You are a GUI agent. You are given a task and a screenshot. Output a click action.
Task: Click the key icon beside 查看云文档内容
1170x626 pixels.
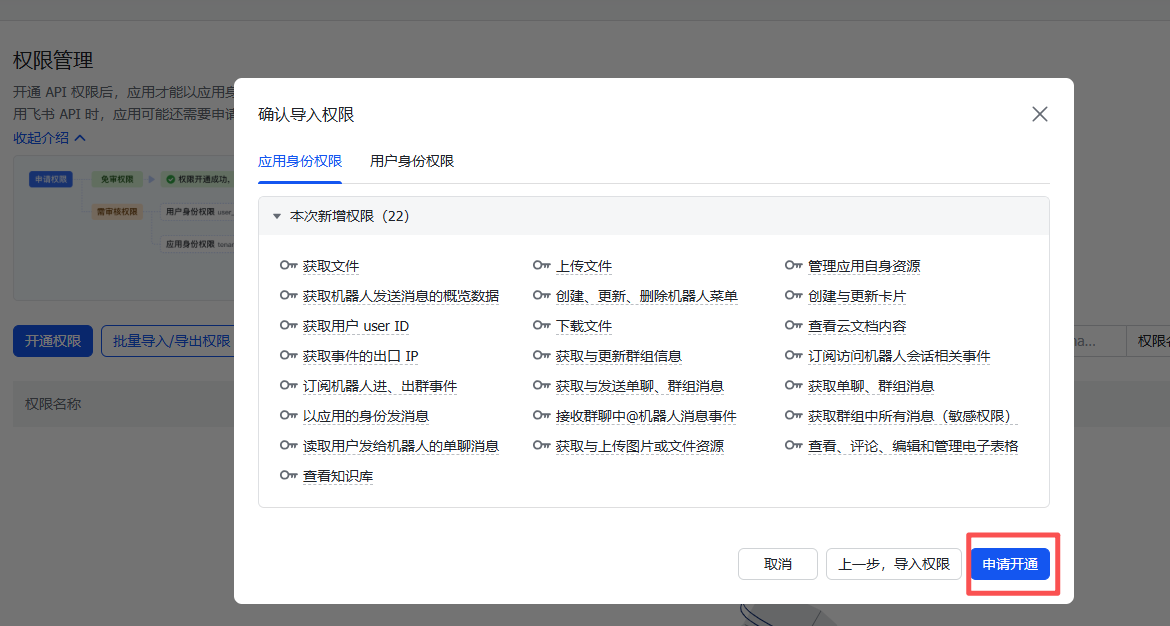795,325
